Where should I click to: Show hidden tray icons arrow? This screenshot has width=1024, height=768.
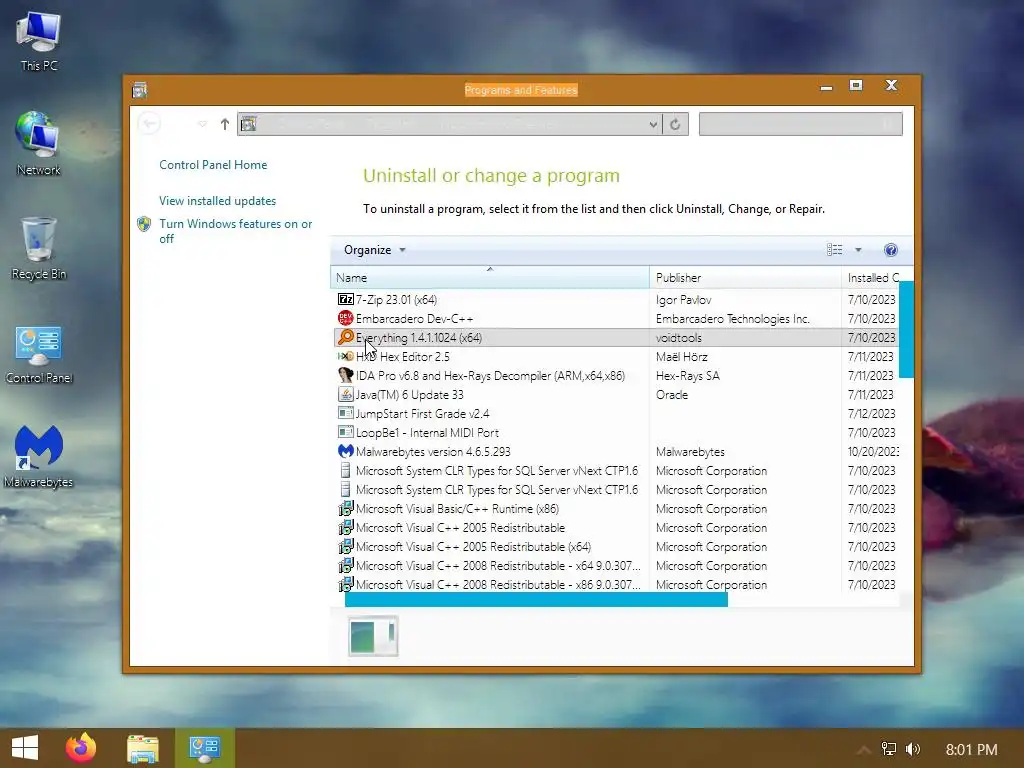click(863, 750)
